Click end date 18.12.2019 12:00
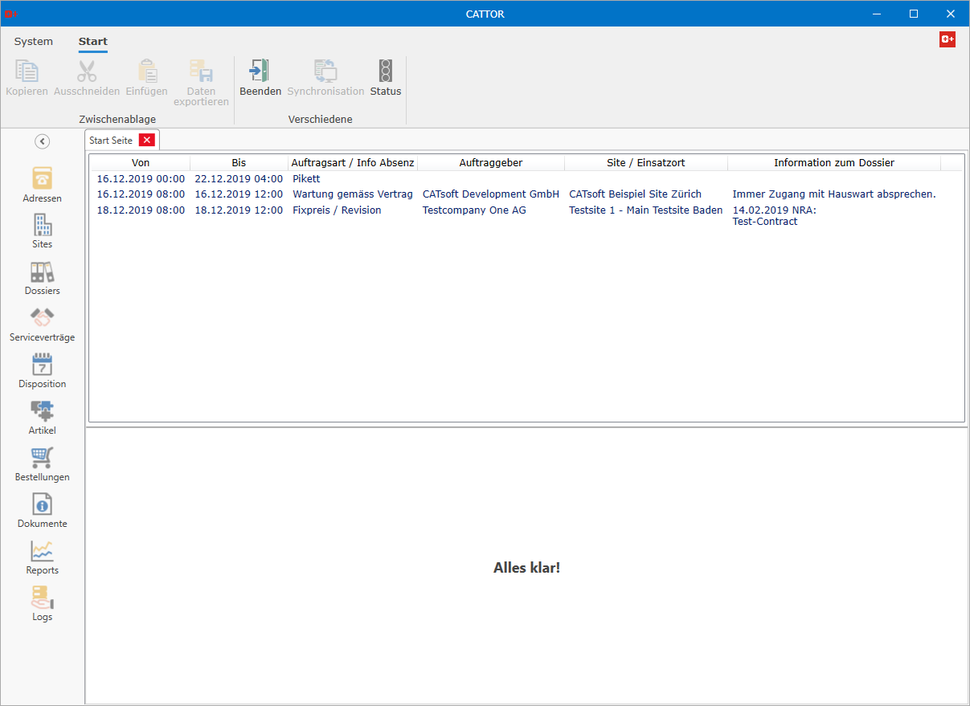The width and height of the screenshot is (970, 706). pyautogui.click(x=239, y=210)
